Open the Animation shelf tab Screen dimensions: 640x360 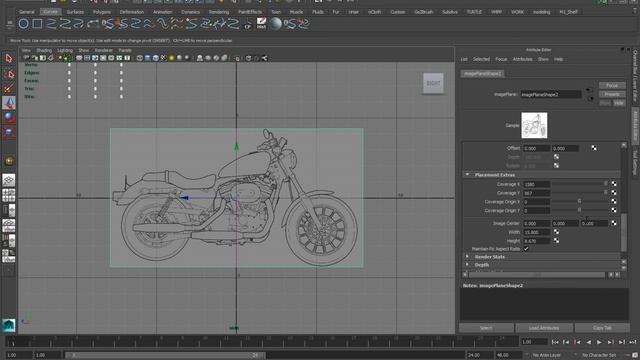[x=162, y=12]
